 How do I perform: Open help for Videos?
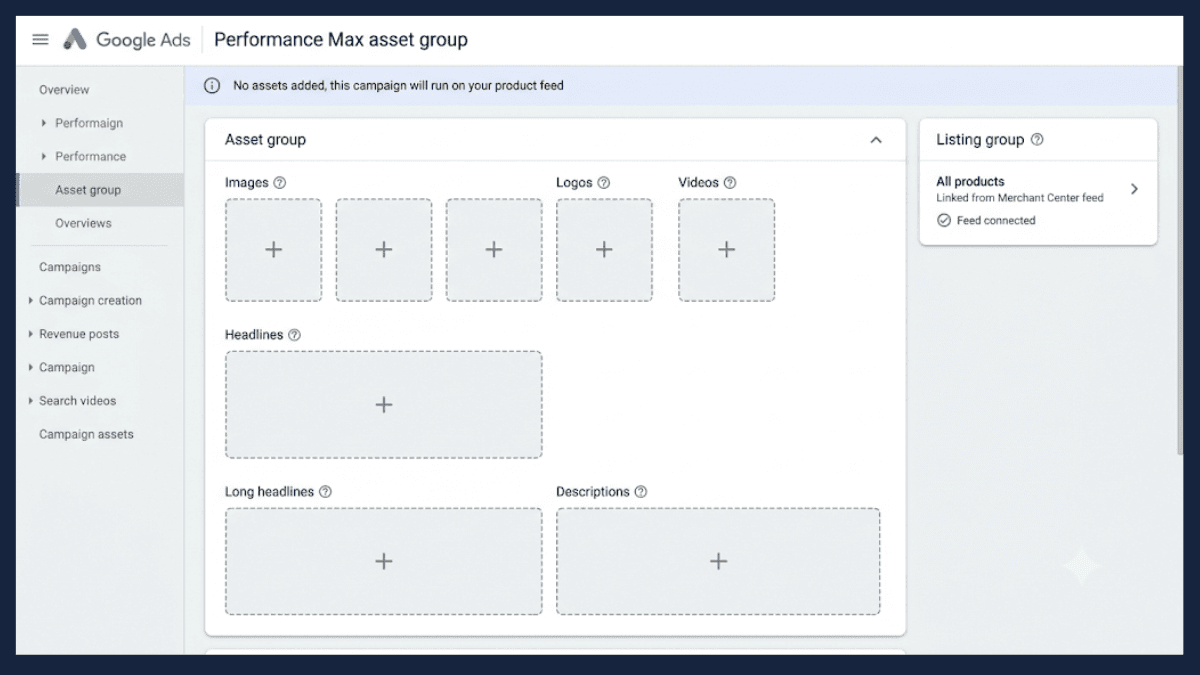pos(730,183)
